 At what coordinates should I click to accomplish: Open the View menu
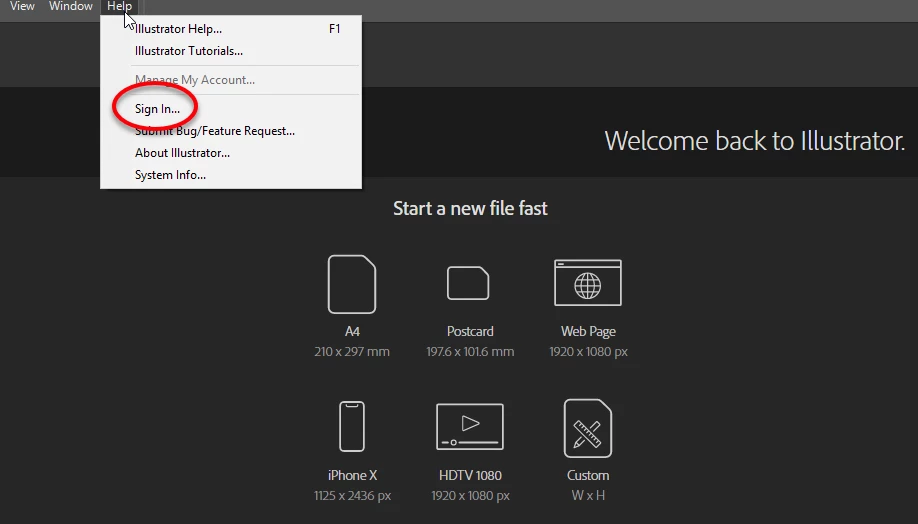coord(22,6)
